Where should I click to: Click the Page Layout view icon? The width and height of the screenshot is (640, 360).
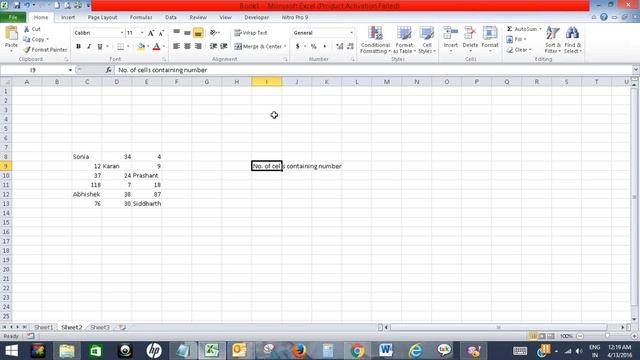[542, 336]
